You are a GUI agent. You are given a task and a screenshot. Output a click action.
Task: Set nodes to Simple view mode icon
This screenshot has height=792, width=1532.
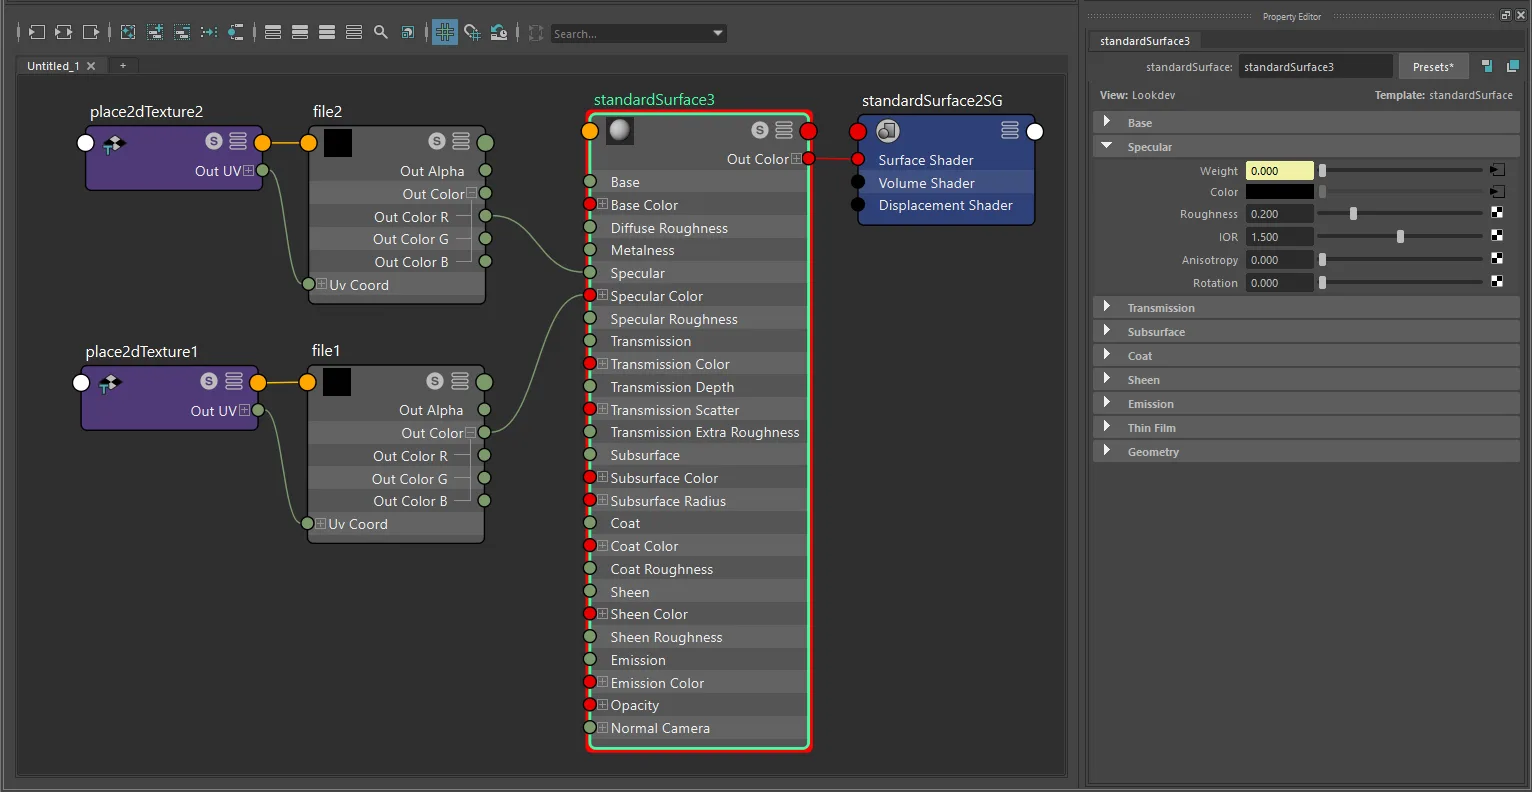[x=273, y=33]
